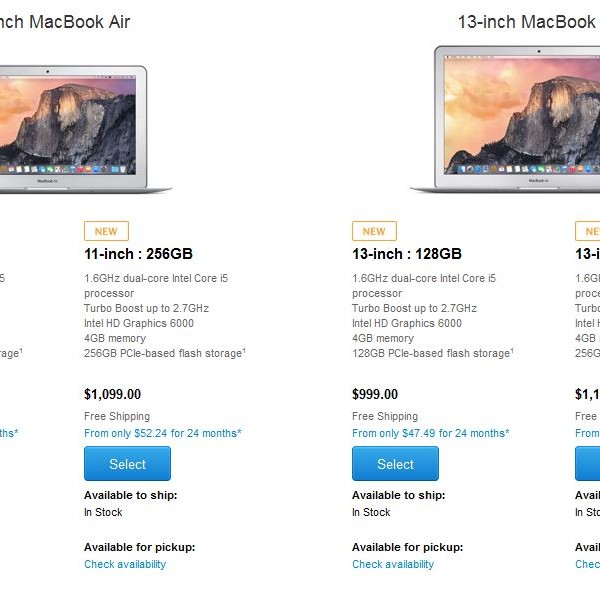This screenshot has height=598, width=600.
Task: Click the $1,099.00 price
Action: click(113, 394)
